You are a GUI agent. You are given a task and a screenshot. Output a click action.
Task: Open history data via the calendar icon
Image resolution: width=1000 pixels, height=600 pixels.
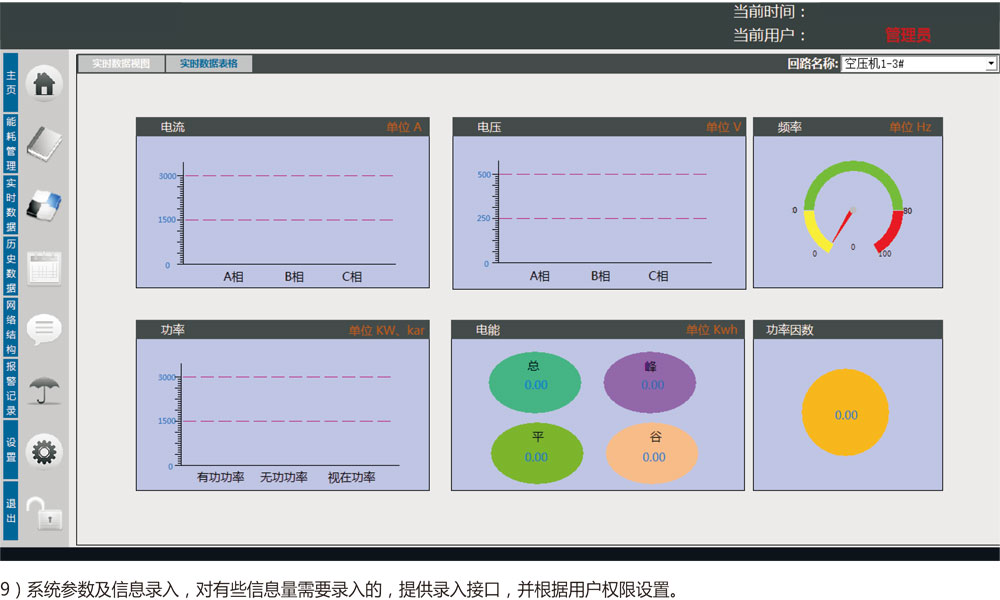[x=43, y=268]
